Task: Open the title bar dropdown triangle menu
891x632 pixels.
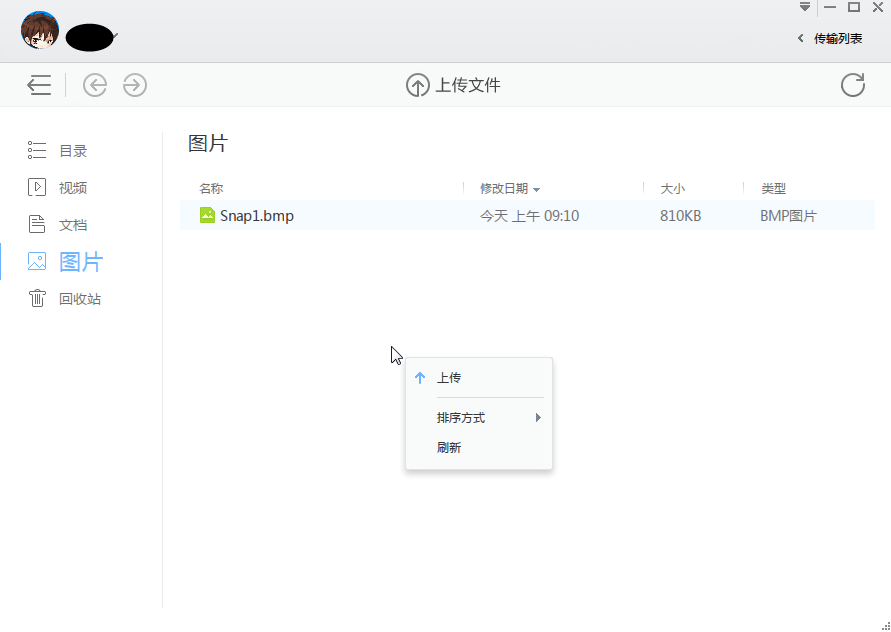Action: 805,7
